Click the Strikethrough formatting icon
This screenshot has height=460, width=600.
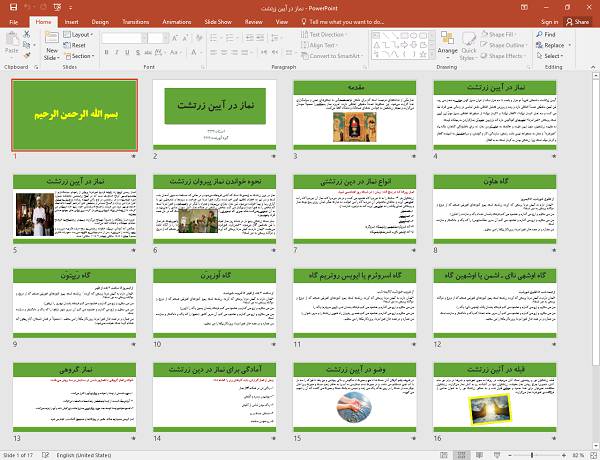point(148,52)
